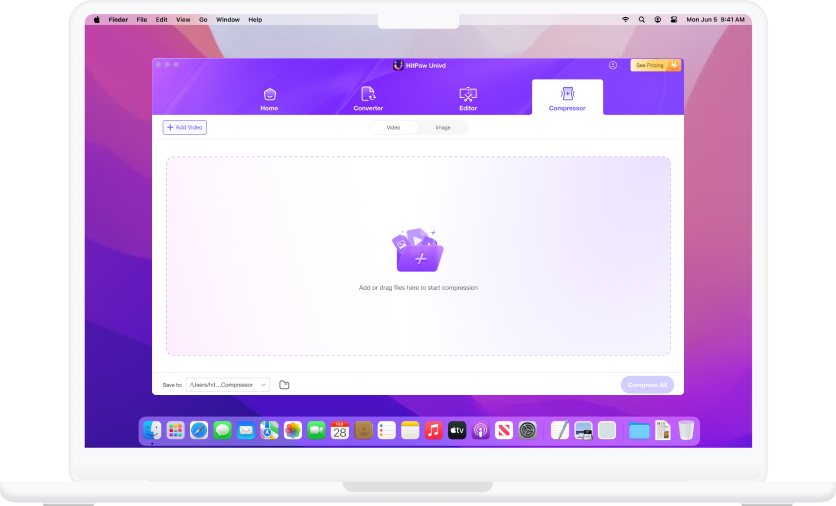The height and width of the screenshot is (506, 836).
Task: Click the HitPaw Univd logo icon
Action: 398,66
